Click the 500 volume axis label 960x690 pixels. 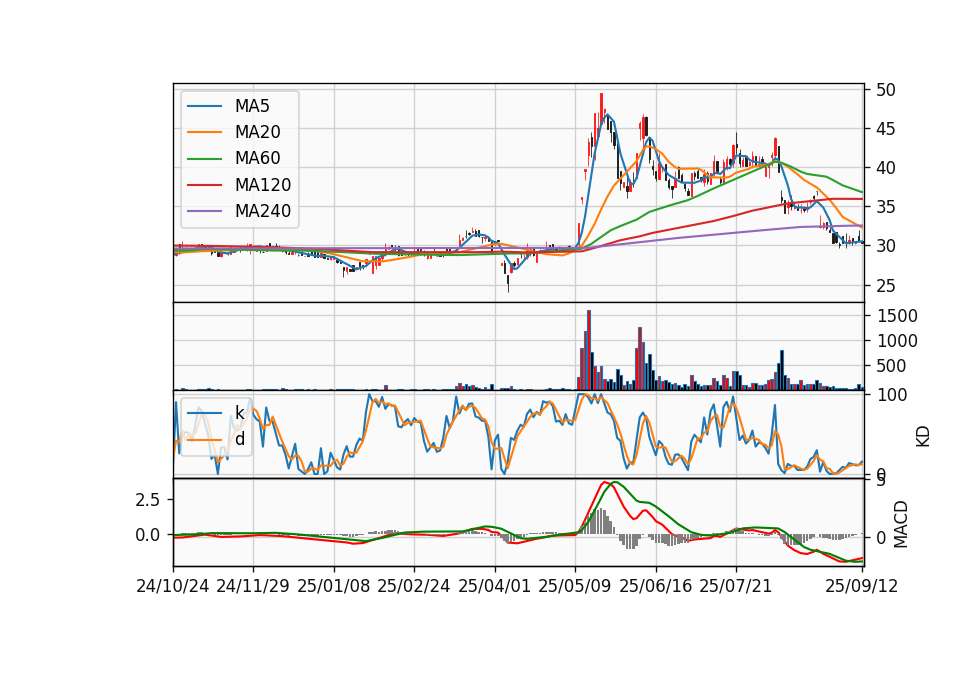892,366
